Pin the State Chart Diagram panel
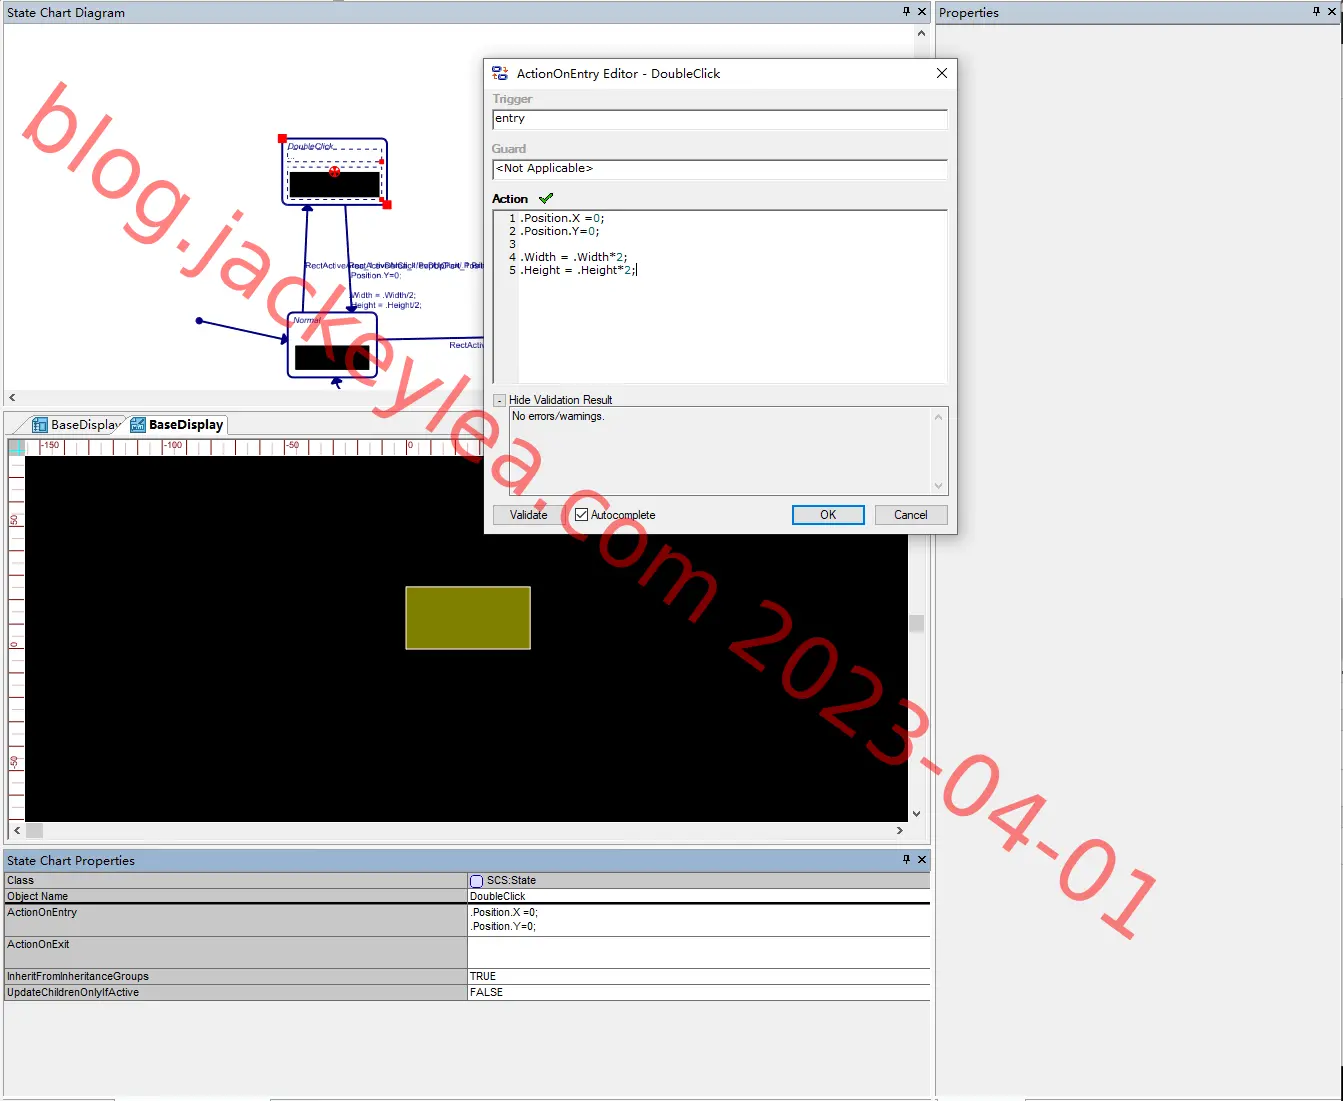This screenshot has width=1343, height=1101. click(906, 12)
